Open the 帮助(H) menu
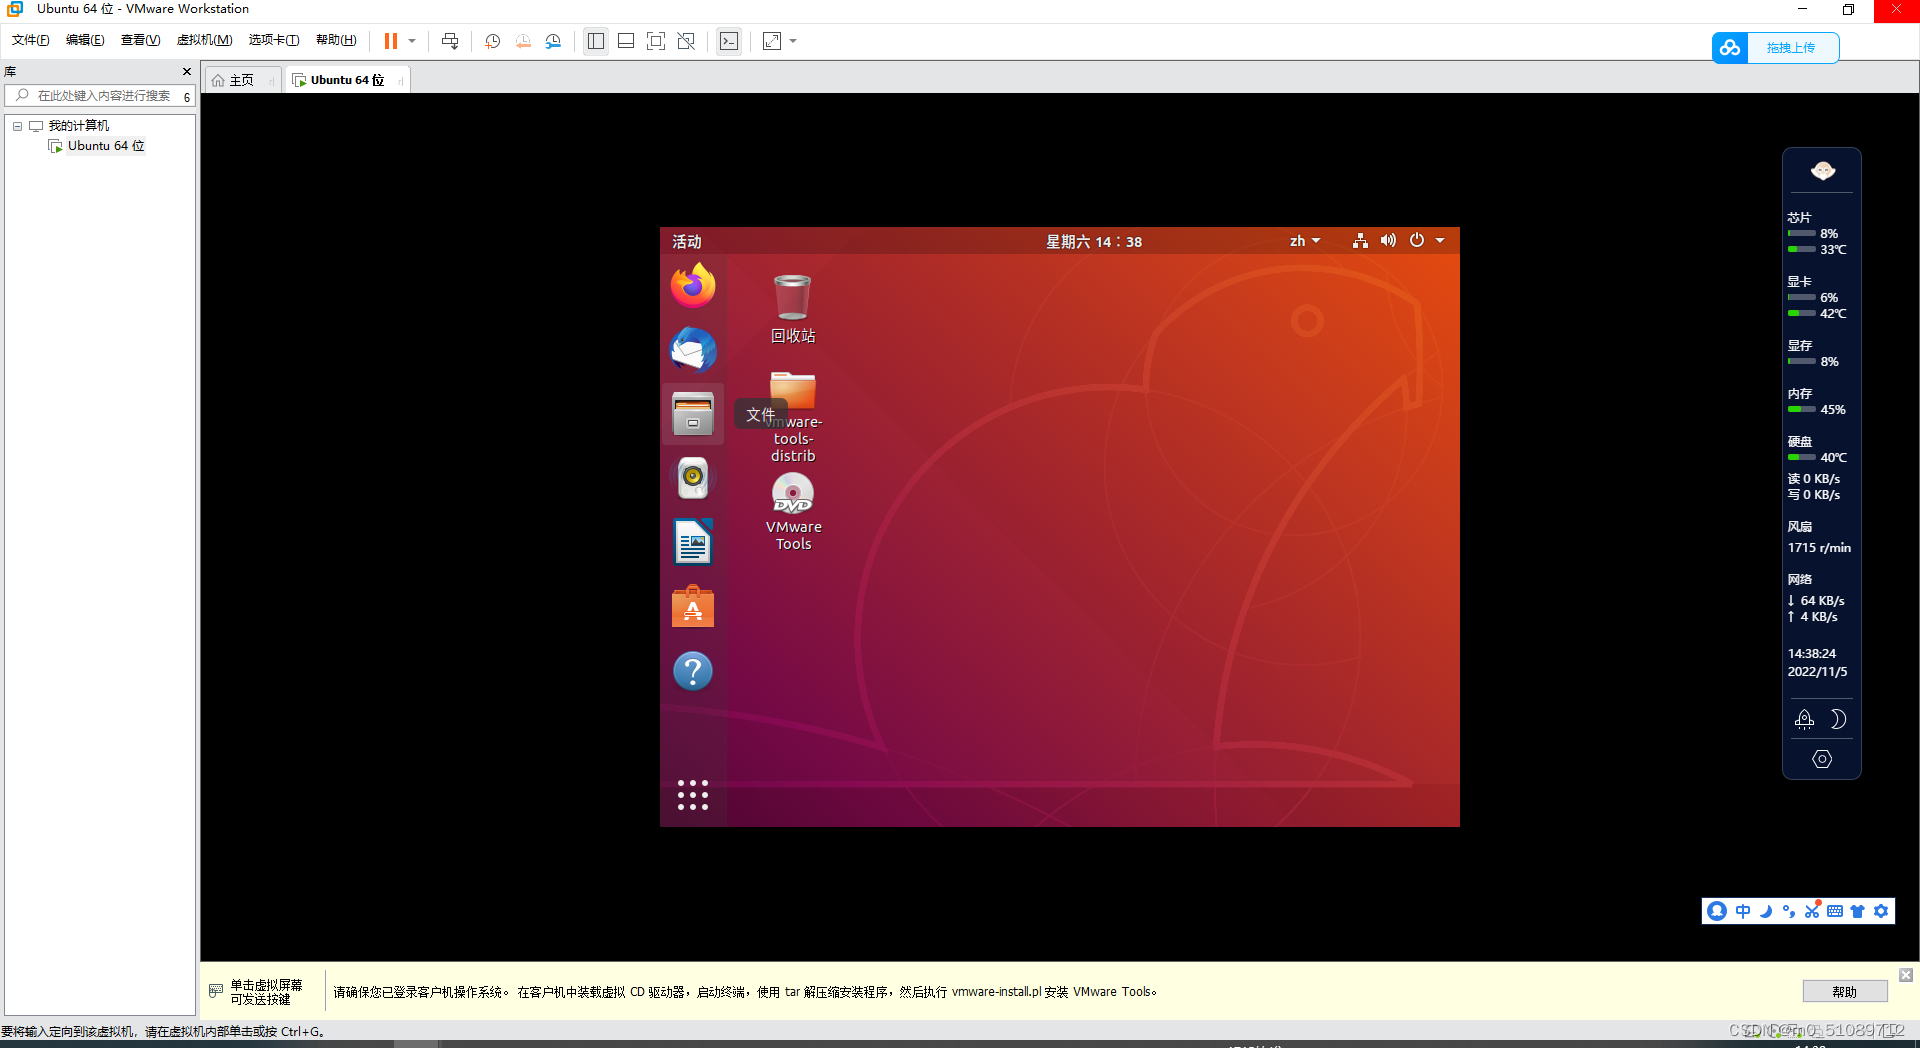 [336, 40]
